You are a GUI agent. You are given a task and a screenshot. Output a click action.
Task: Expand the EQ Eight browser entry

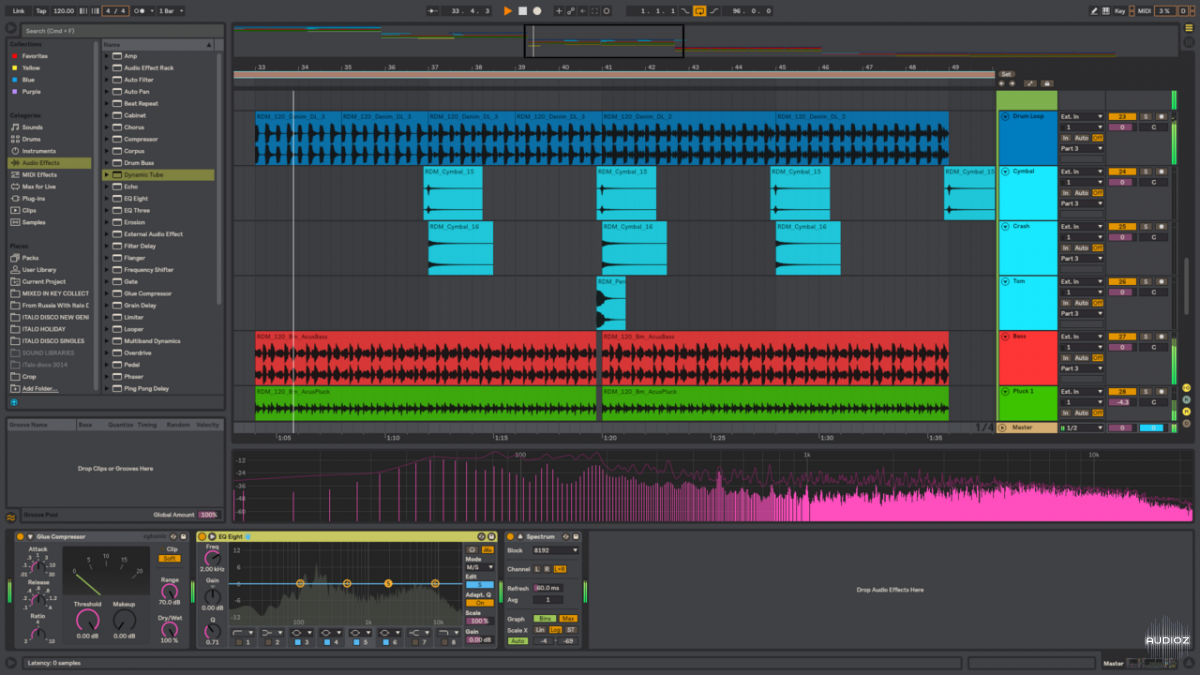point(107,199)
